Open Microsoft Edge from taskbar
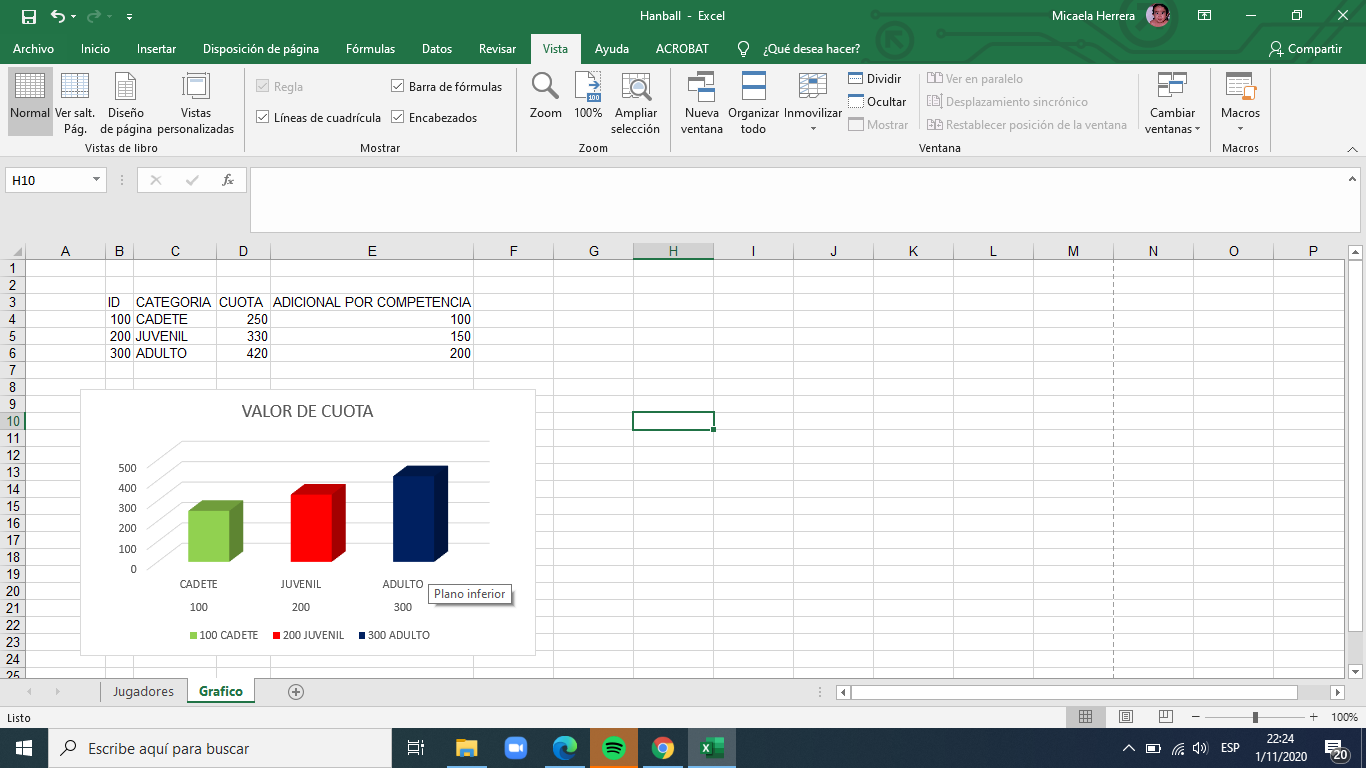This screenshot has width=1366, height=768. click(x=565, y=748)
